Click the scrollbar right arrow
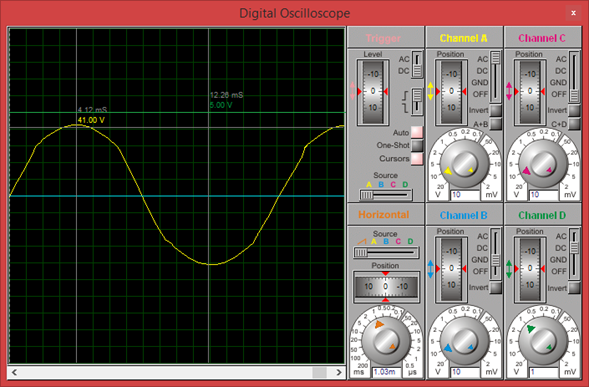Screen dimensions: 589x387 coord(339,372)
